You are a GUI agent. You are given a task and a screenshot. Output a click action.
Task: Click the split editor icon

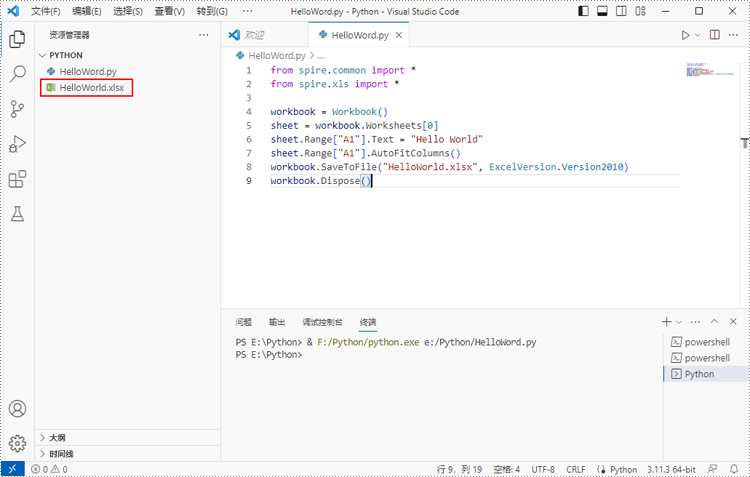click(715, 35)
